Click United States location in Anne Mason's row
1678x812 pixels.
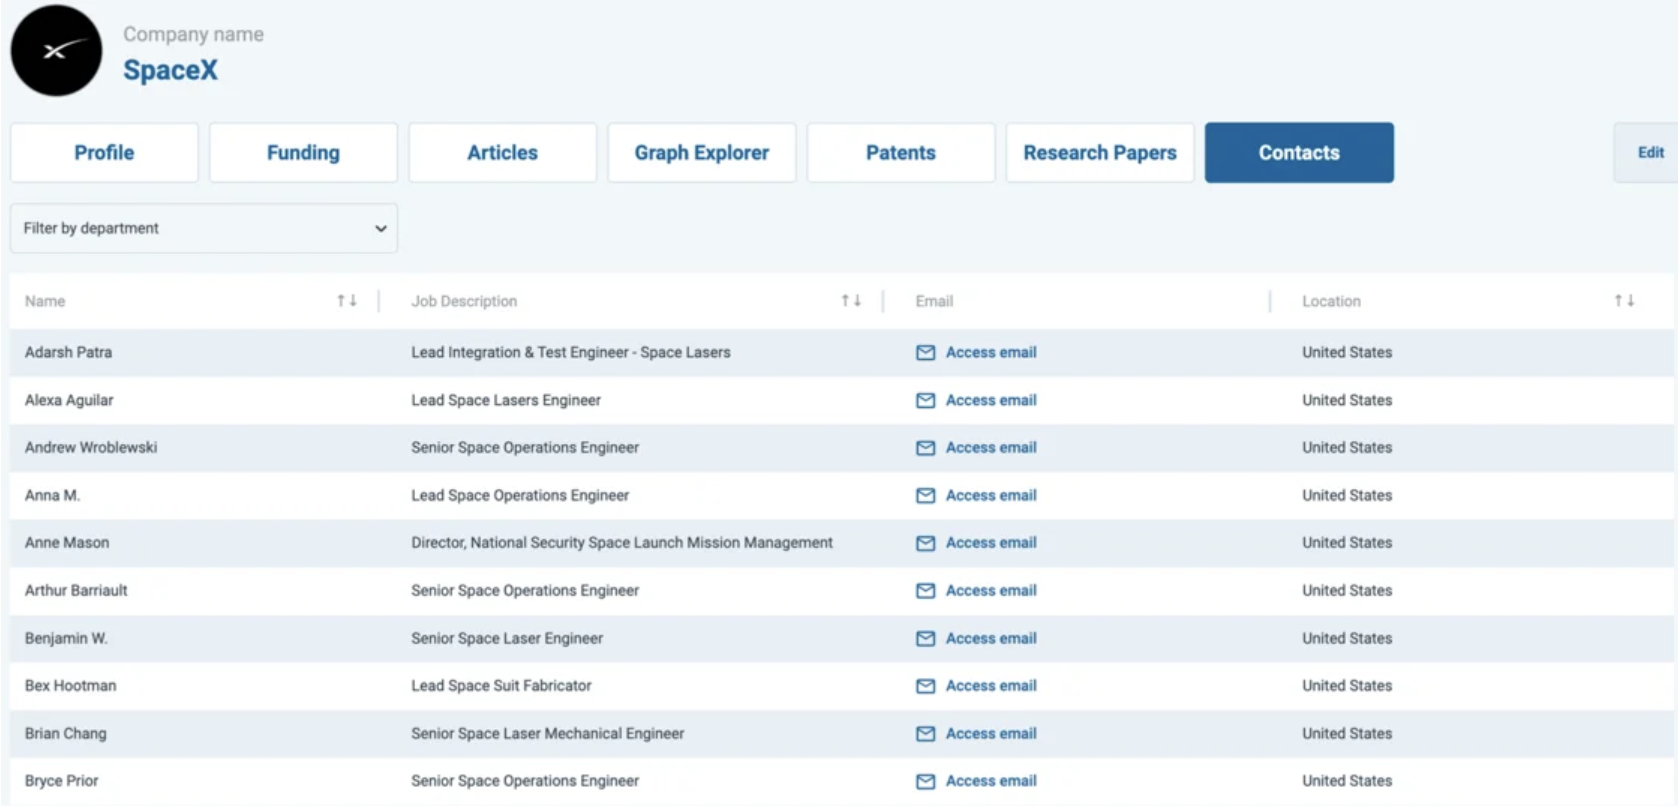[x=1347, y=543]
